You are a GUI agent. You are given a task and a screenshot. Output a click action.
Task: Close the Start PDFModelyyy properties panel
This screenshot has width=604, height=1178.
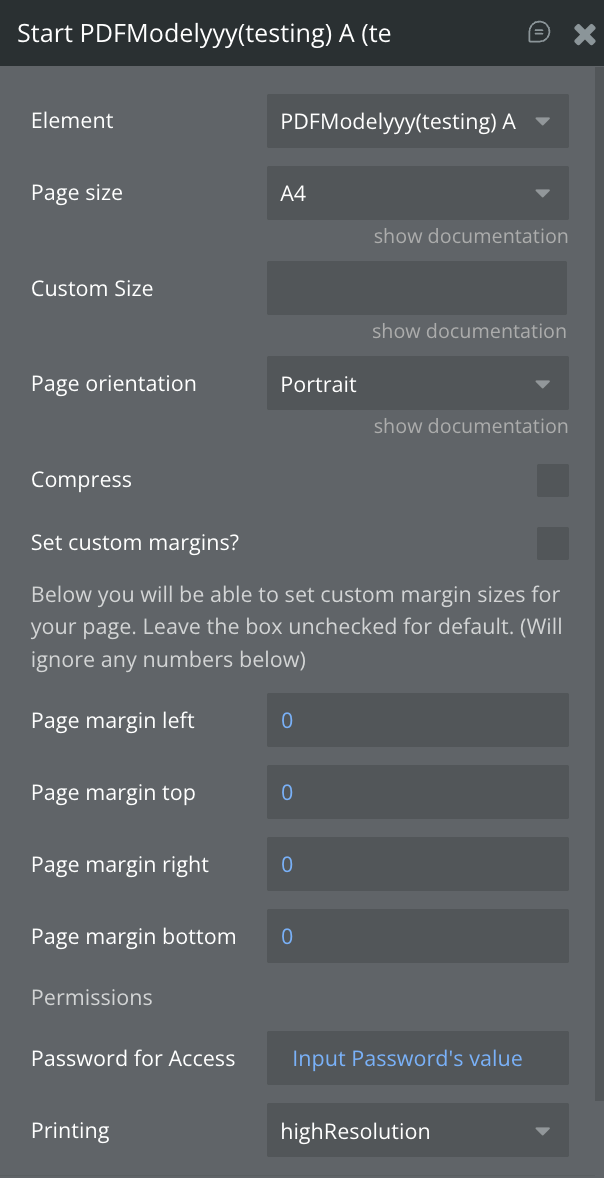[584, 34]
